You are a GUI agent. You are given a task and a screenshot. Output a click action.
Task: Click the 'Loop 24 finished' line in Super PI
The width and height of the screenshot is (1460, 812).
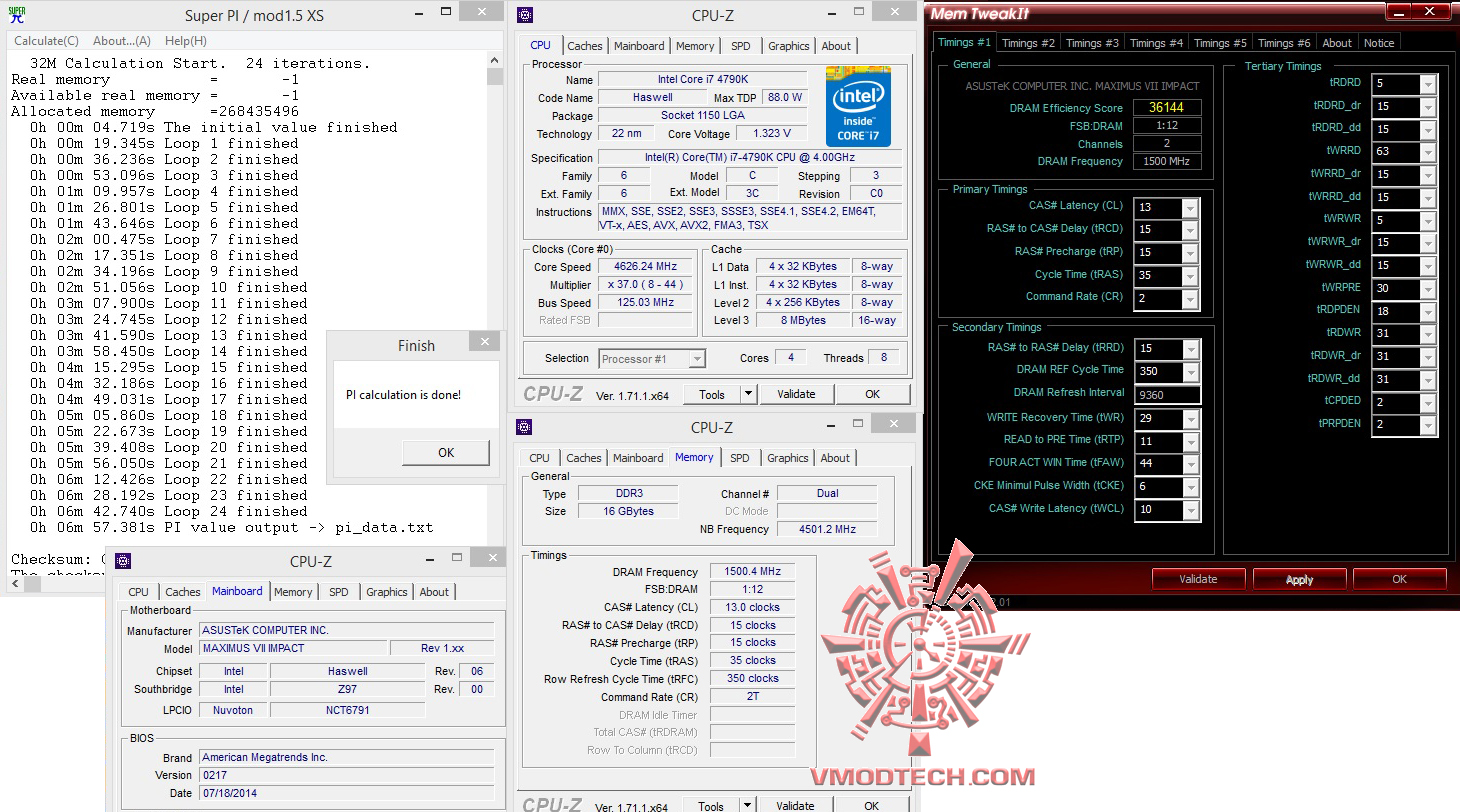(x=169, y=511)
